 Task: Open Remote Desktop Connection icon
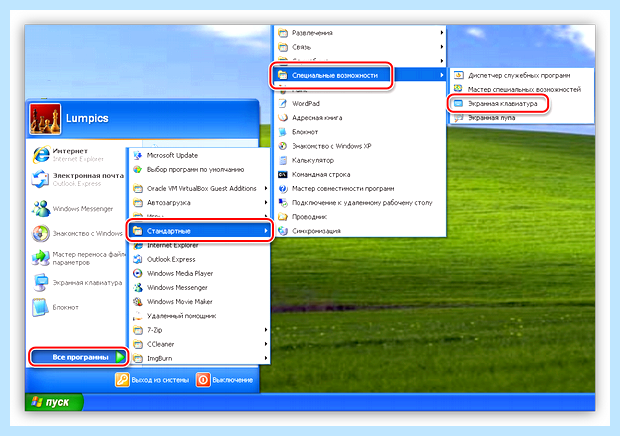click(x=283, y=203)
